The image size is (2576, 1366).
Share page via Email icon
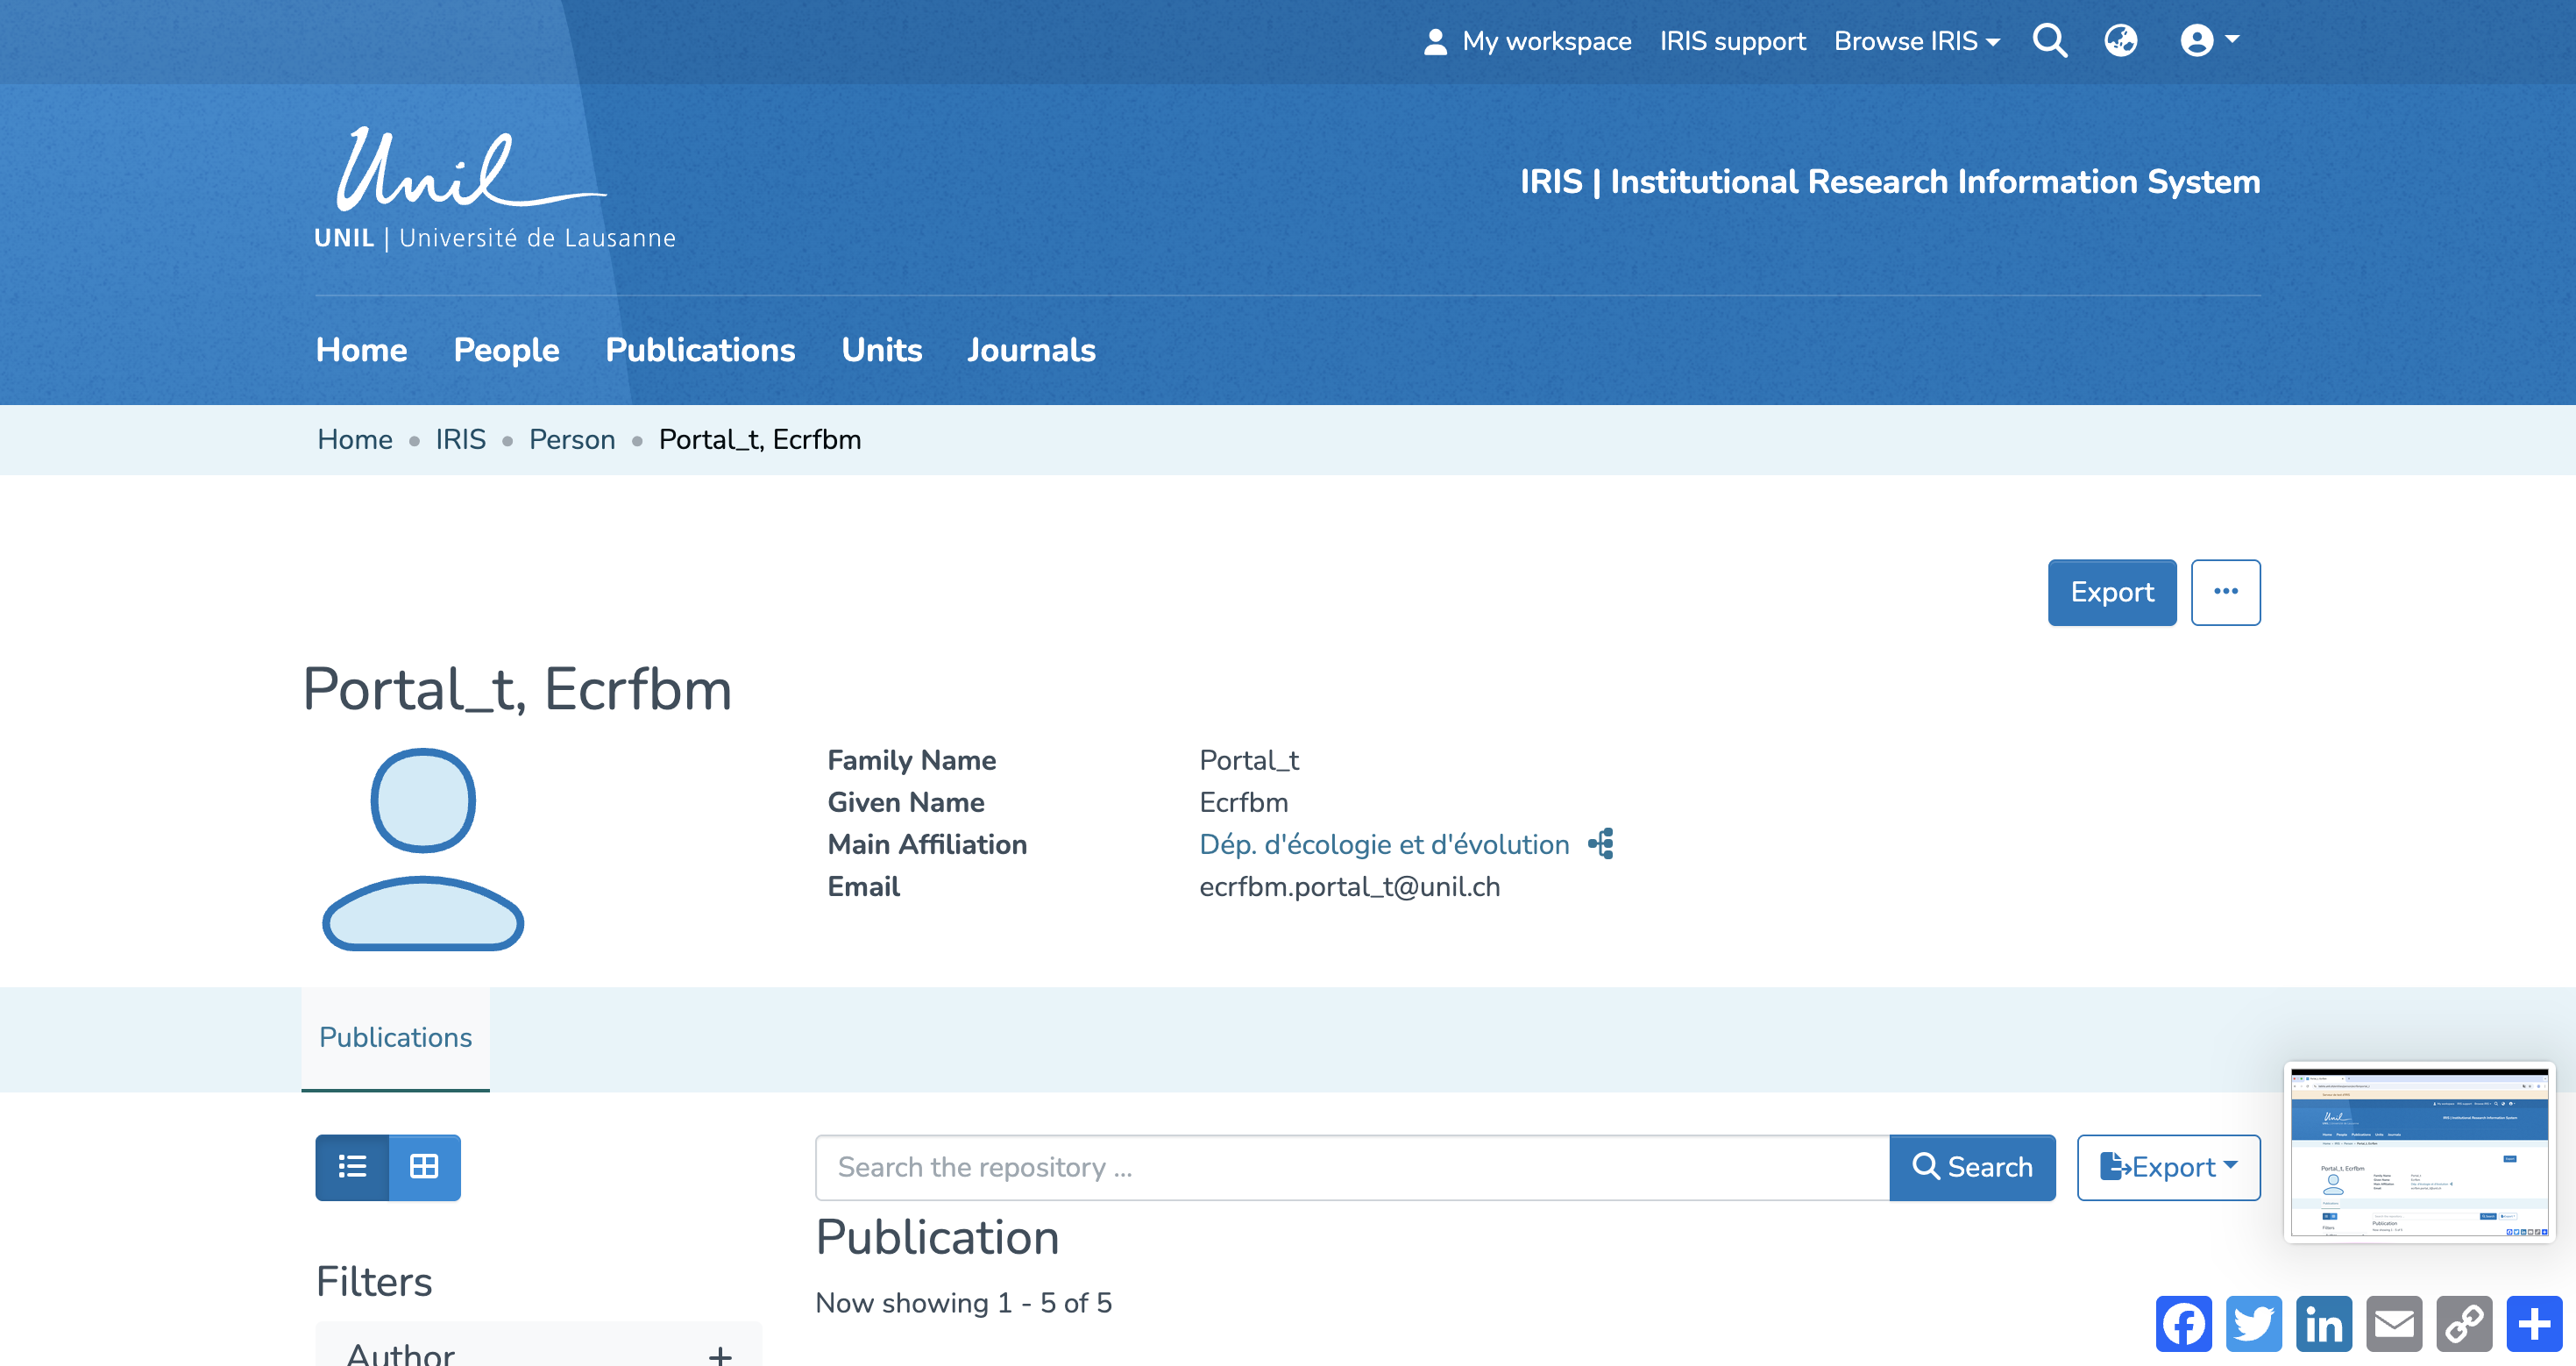pyautogui.click(x=2394, y=1324)
